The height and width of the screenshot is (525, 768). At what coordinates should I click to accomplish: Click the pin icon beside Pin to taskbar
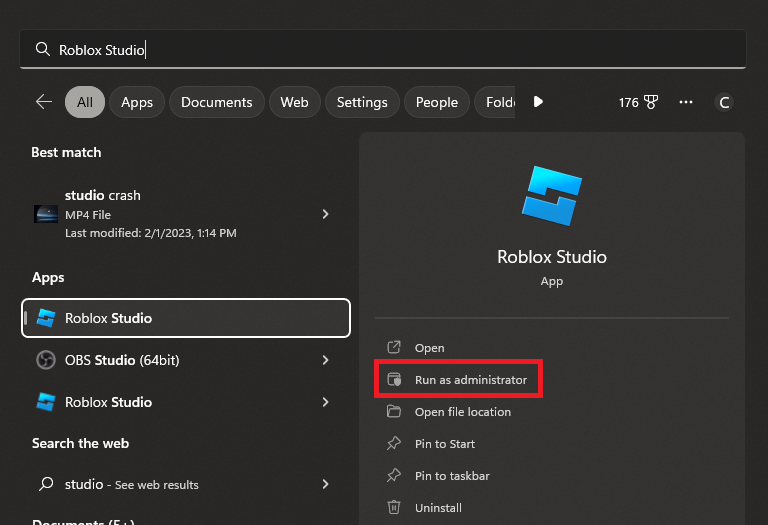point(394,475)
